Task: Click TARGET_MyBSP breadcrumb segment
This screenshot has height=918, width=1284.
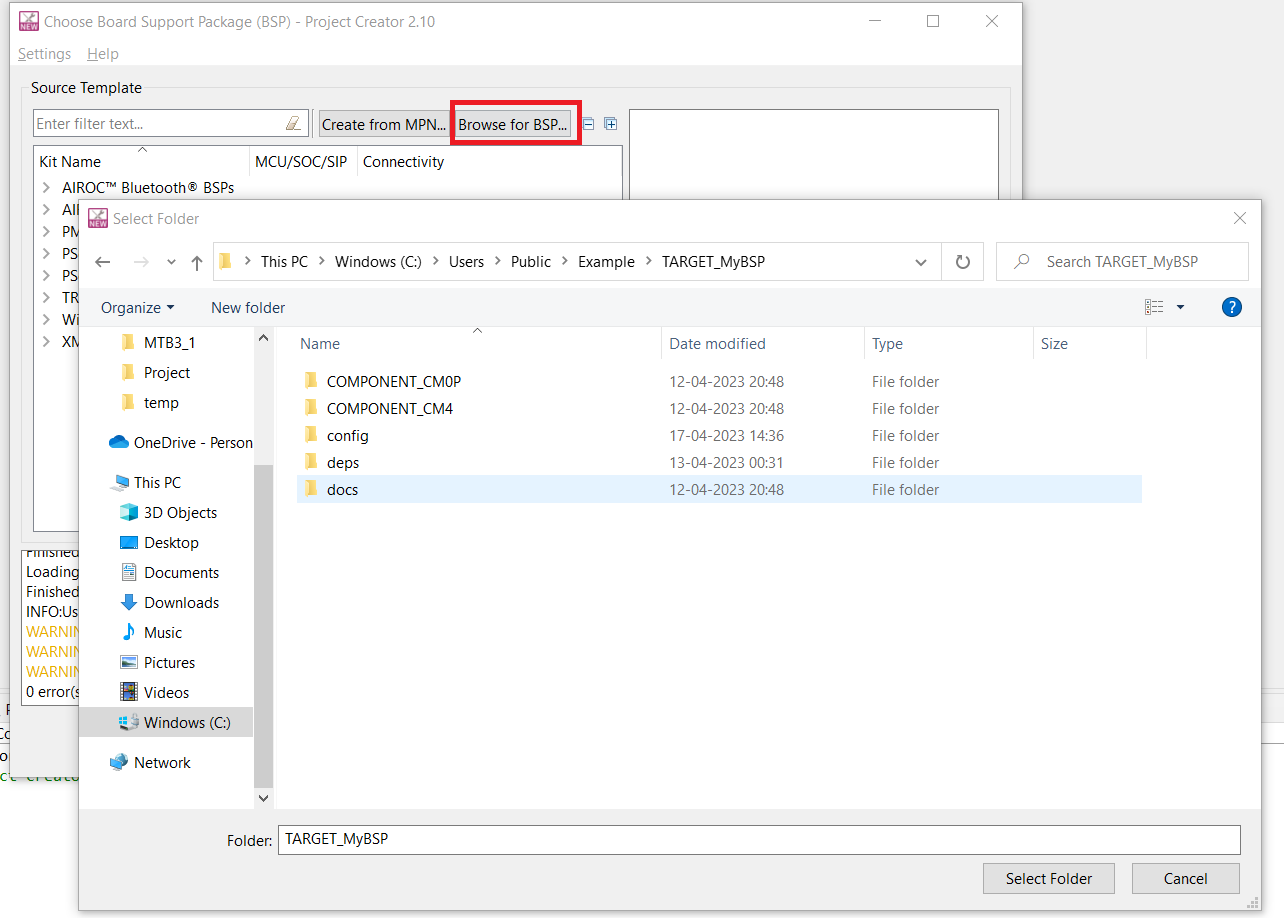Action: (x=713, y=262)
